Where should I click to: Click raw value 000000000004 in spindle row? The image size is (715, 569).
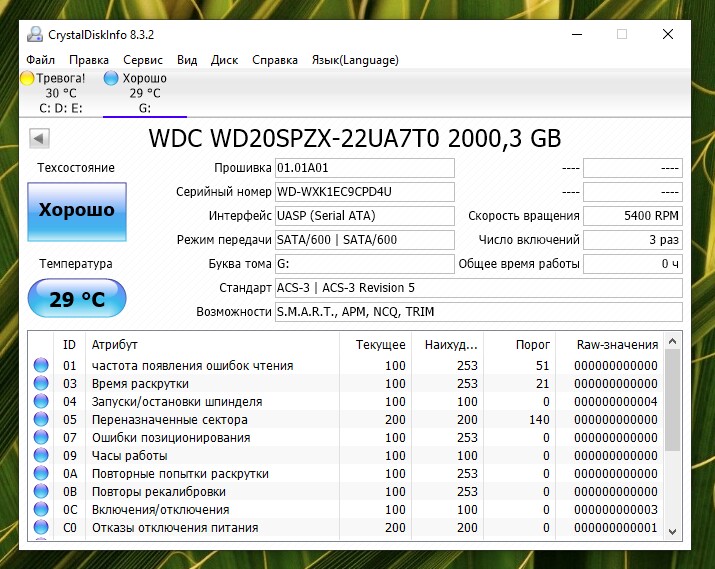point(616,402)
